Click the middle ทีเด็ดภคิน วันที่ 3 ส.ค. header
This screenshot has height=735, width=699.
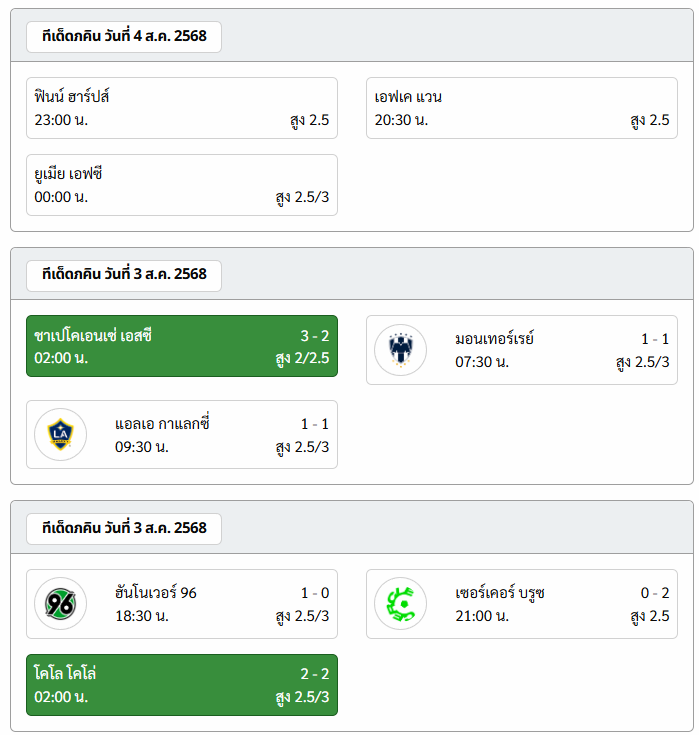[124, 275]
